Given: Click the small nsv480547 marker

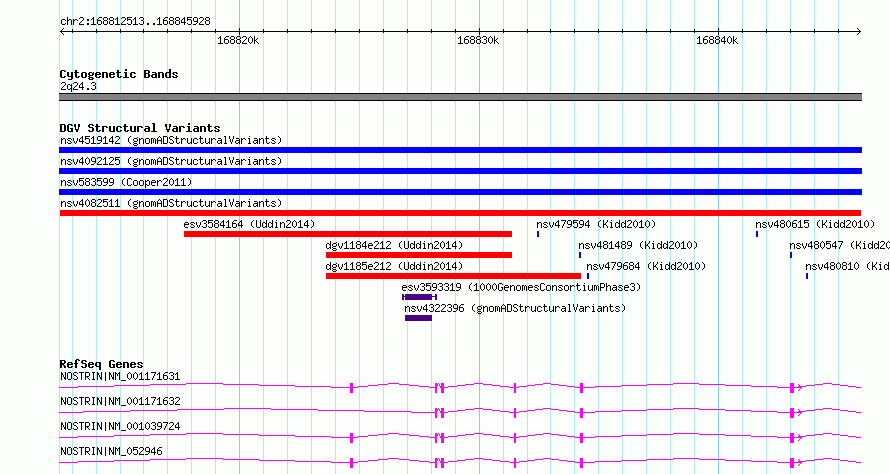Looking at the screenshot, I should [x=791, y=255].
